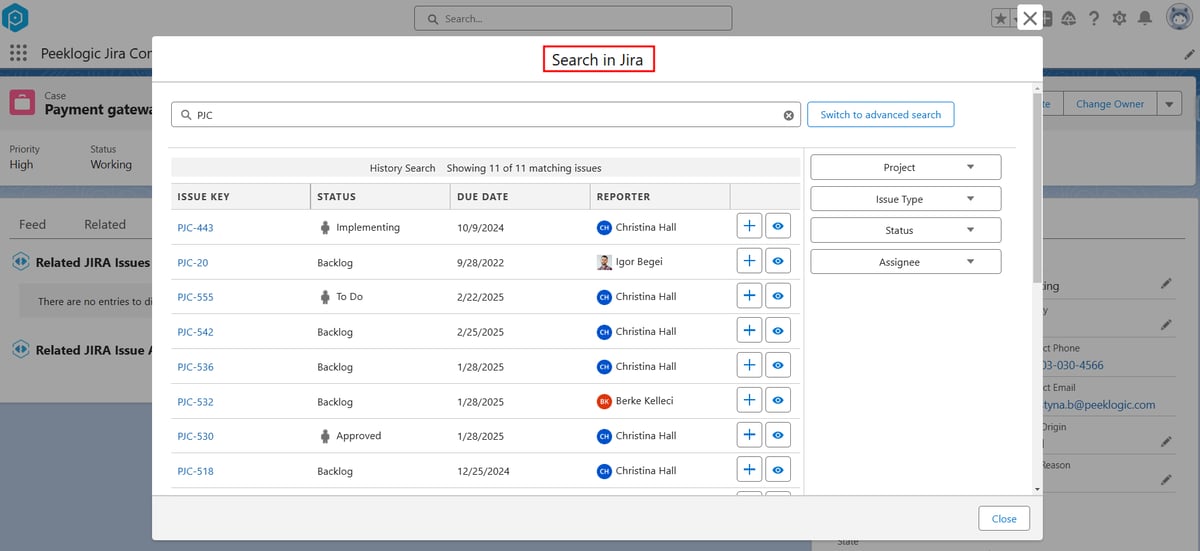This screenshot has height=551, width=1200.
Task: Preview issue PJC-518 via eye icon
Action: coord(778,470)
